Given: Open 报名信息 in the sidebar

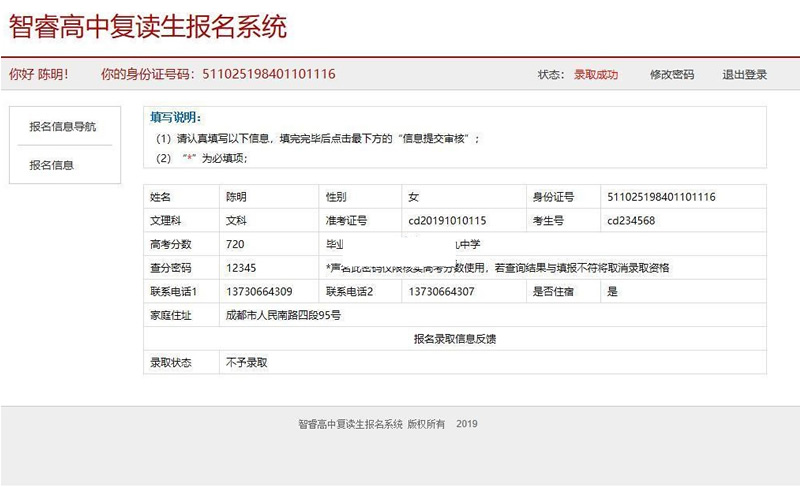Looking at the screenshot, I should click(x=51, y=165).
